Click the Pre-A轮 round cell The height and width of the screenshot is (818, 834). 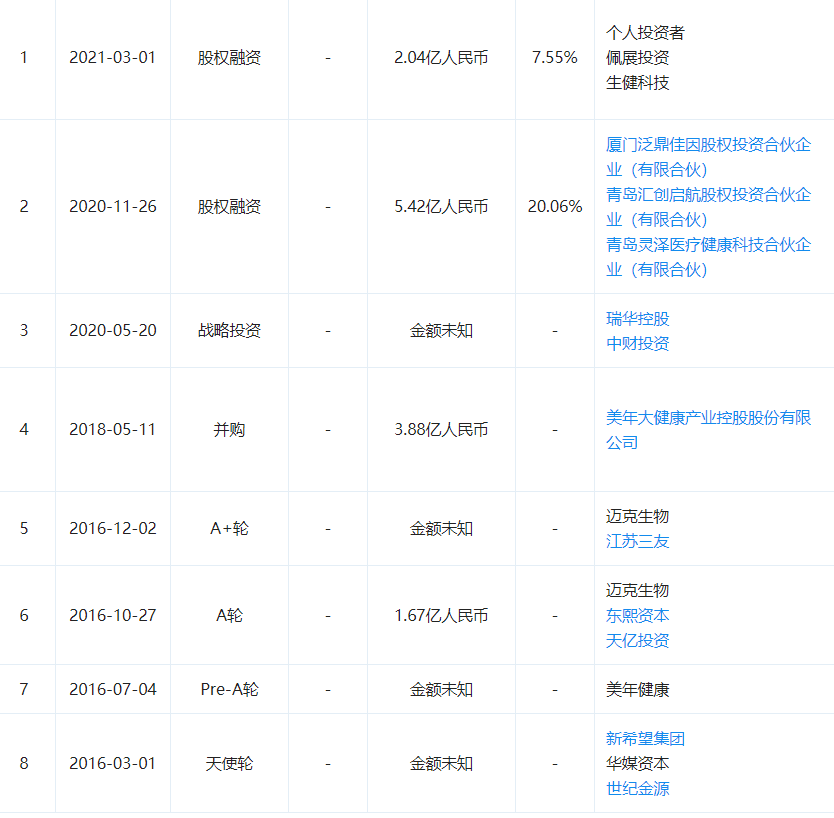(x=229, y=690)
